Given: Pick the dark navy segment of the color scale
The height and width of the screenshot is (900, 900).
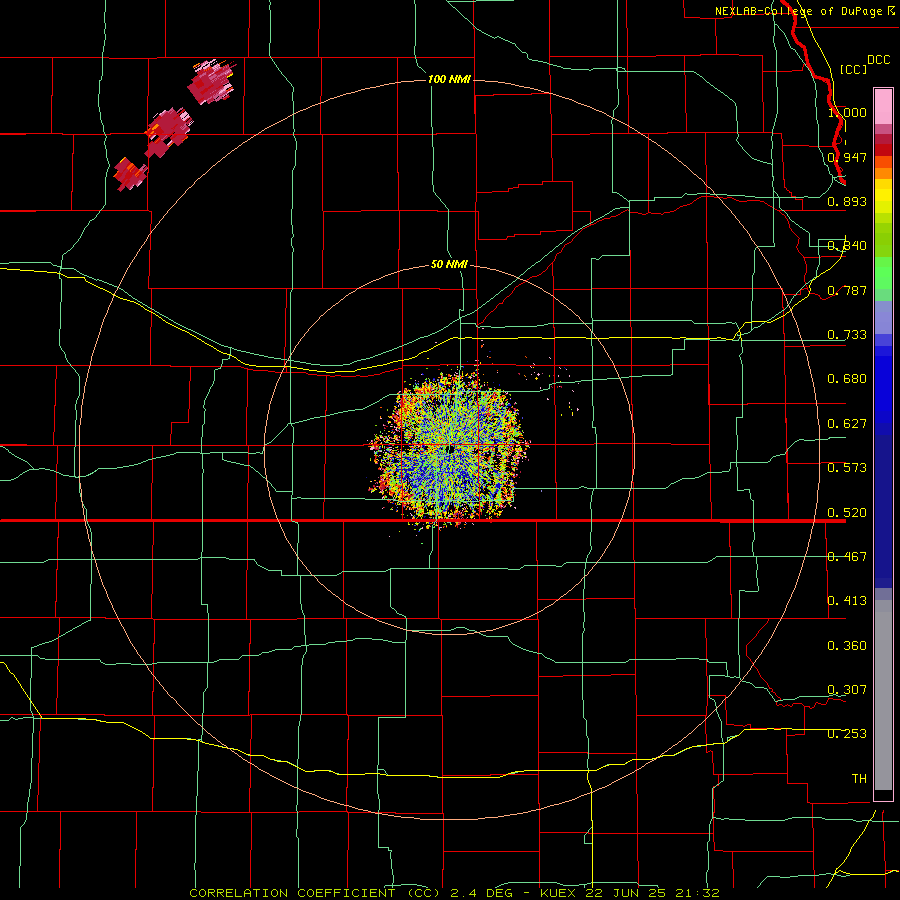Looking at the screenshot, I should (x=883, y=511).
